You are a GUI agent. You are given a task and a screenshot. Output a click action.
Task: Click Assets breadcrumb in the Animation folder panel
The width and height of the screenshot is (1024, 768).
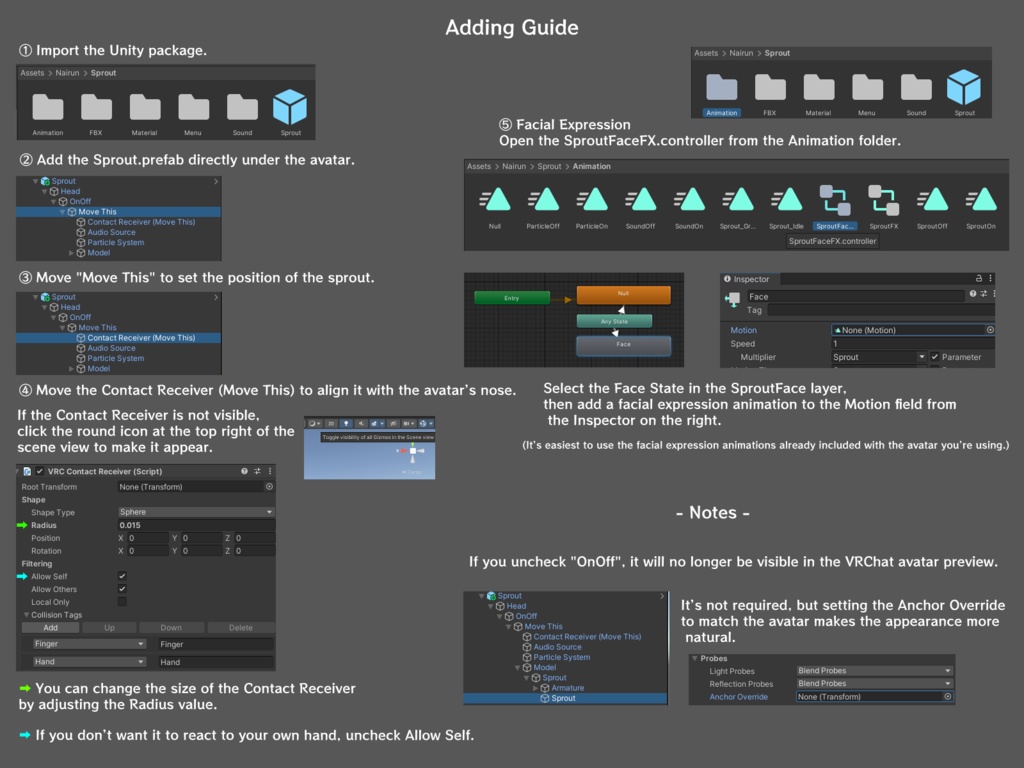(x=479, y=167)
